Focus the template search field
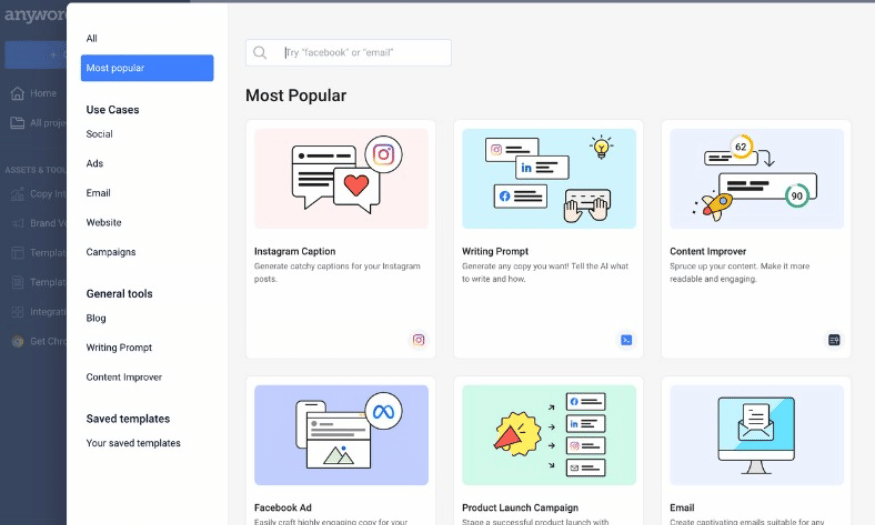Screen dimensions: 875x525 pyautogui.click(x=348, y=52)
